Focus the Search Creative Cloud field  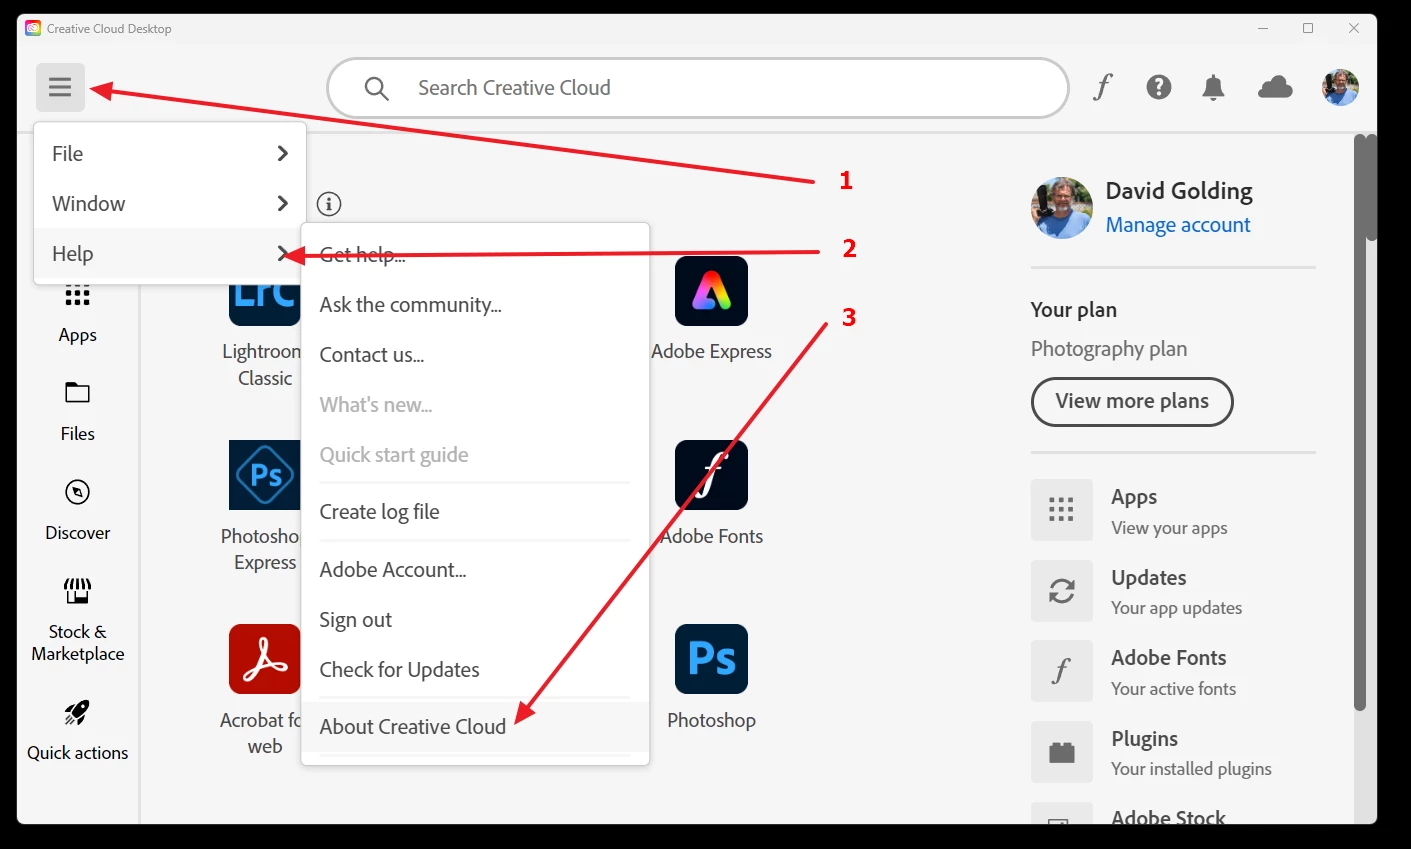point(698,88)
